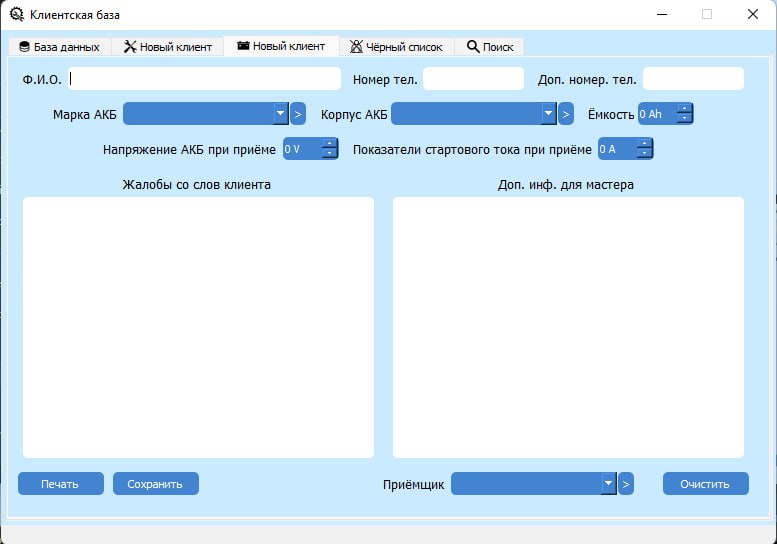Click the Очистить button
This screenshot has width=777, height=544.
(x=706, y=484)
